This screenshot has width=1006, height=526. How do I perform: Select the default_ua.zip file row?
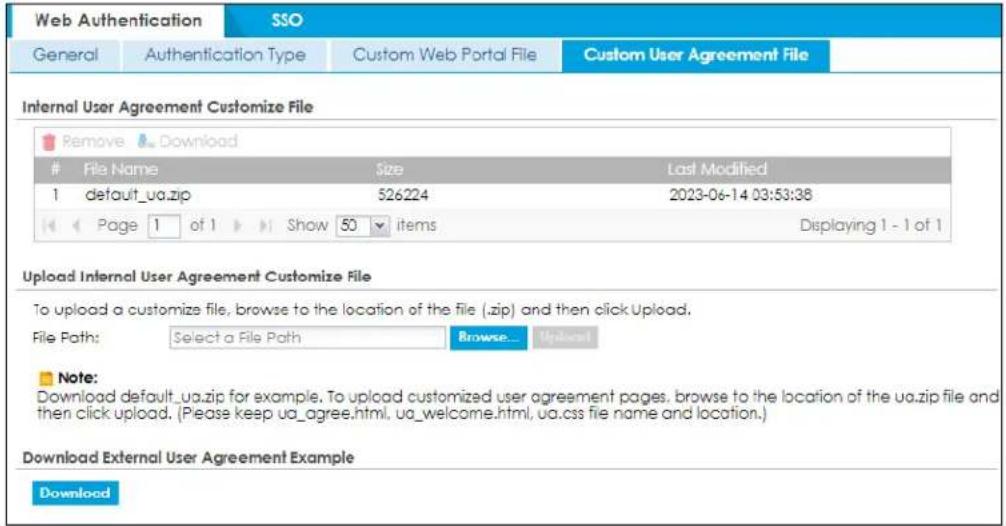[492, 195]
